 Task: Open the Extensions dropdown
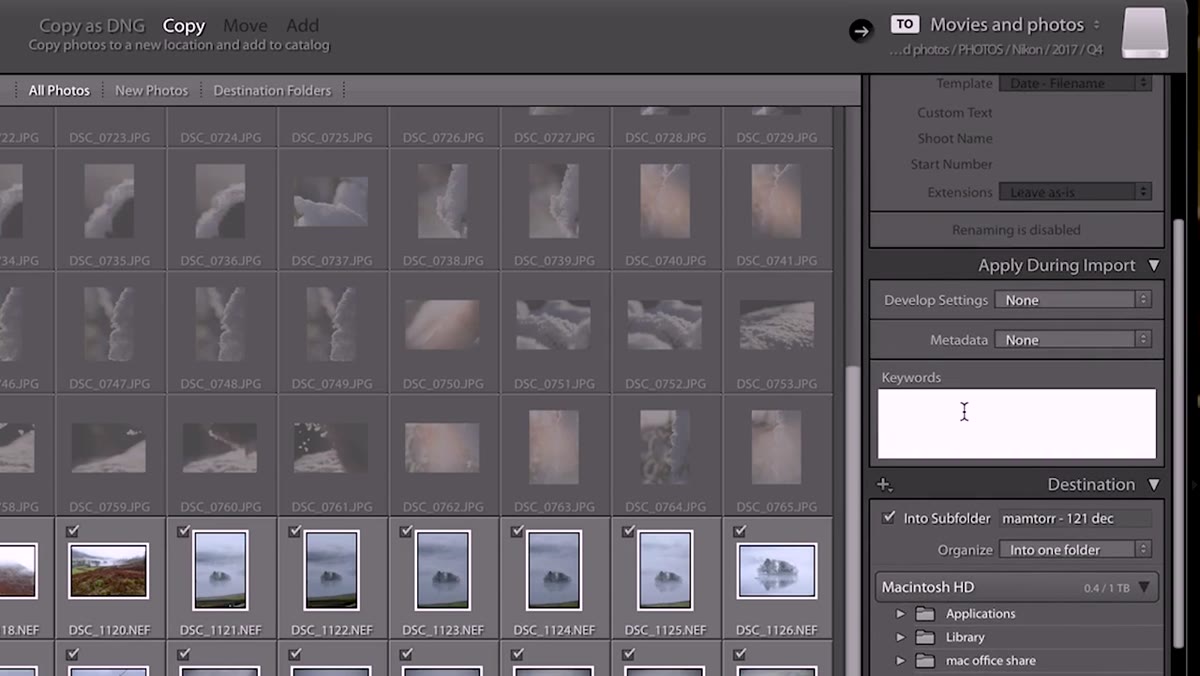tap(1074, 192)
